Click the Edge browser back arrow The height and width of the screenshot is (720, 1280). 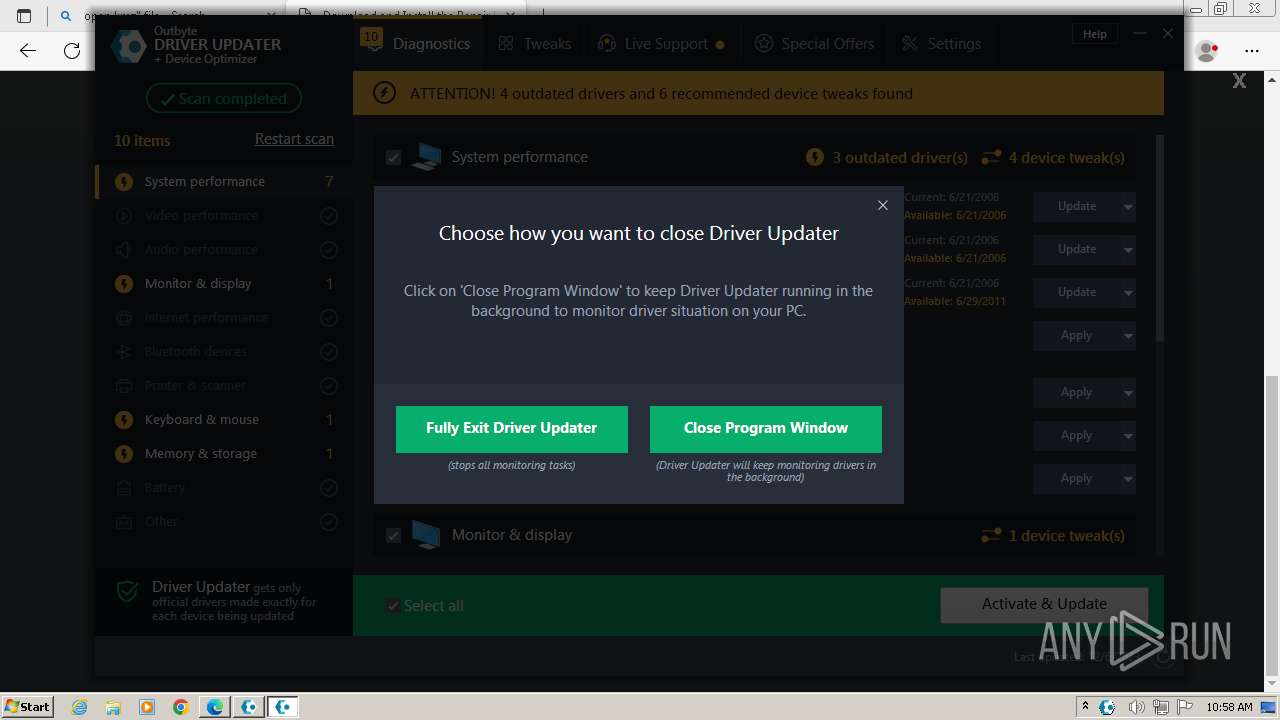28,50
